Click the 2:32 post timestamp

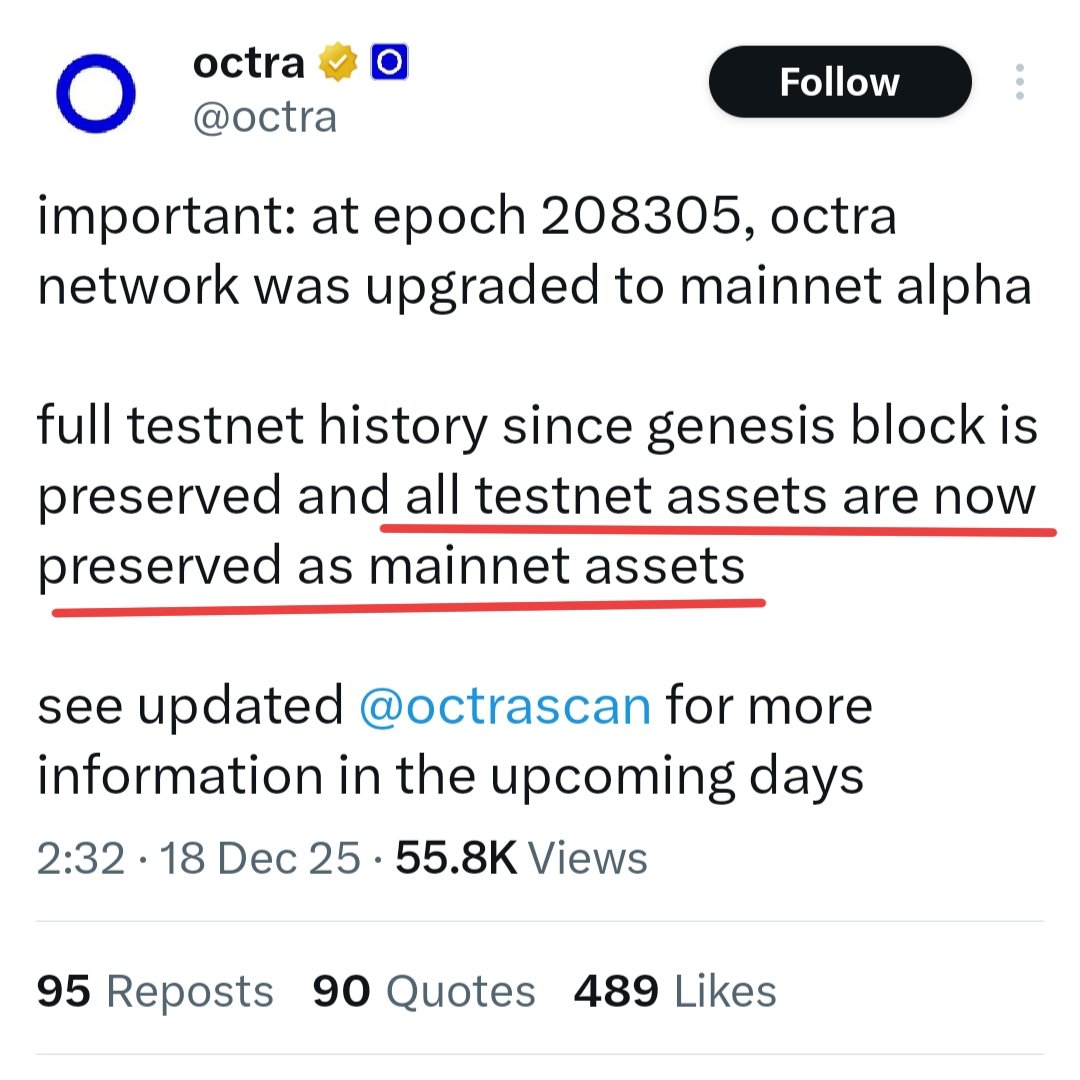(x=80, y=859)
